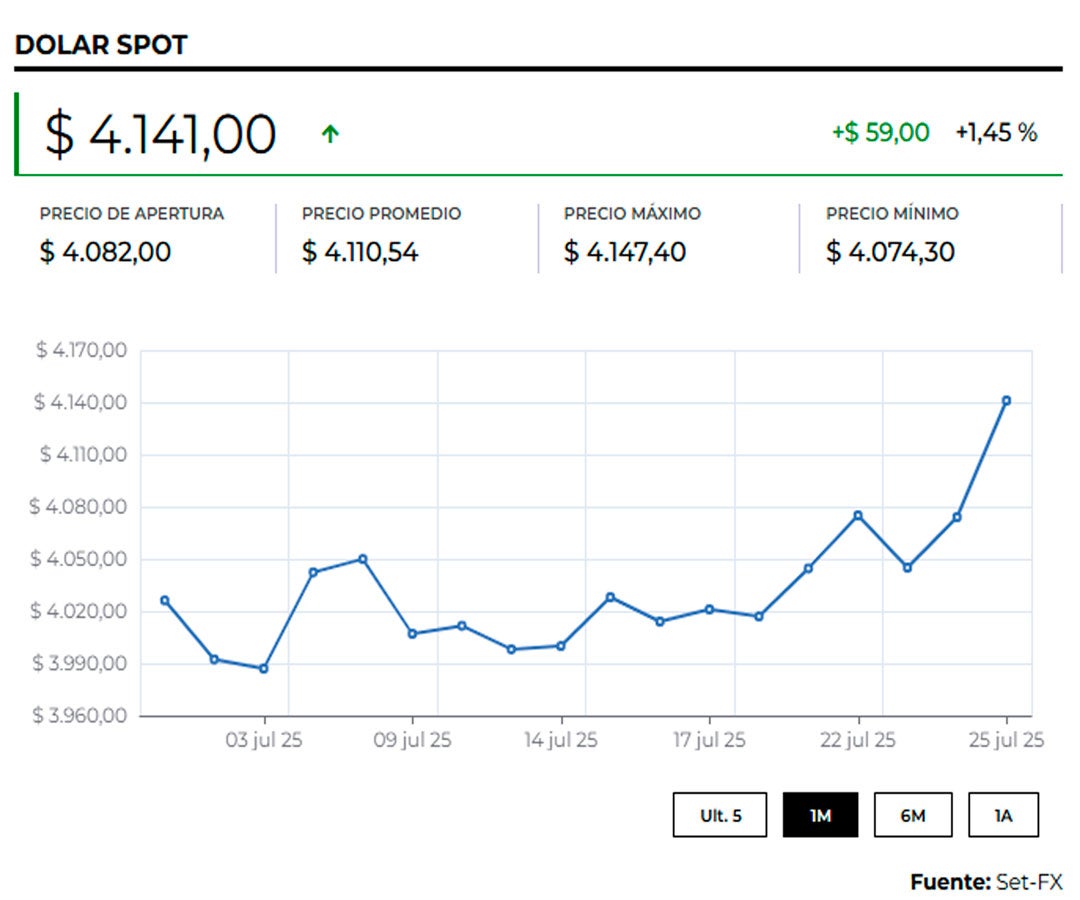Select the 1A yearly range button

click(x=1003, y=815)
